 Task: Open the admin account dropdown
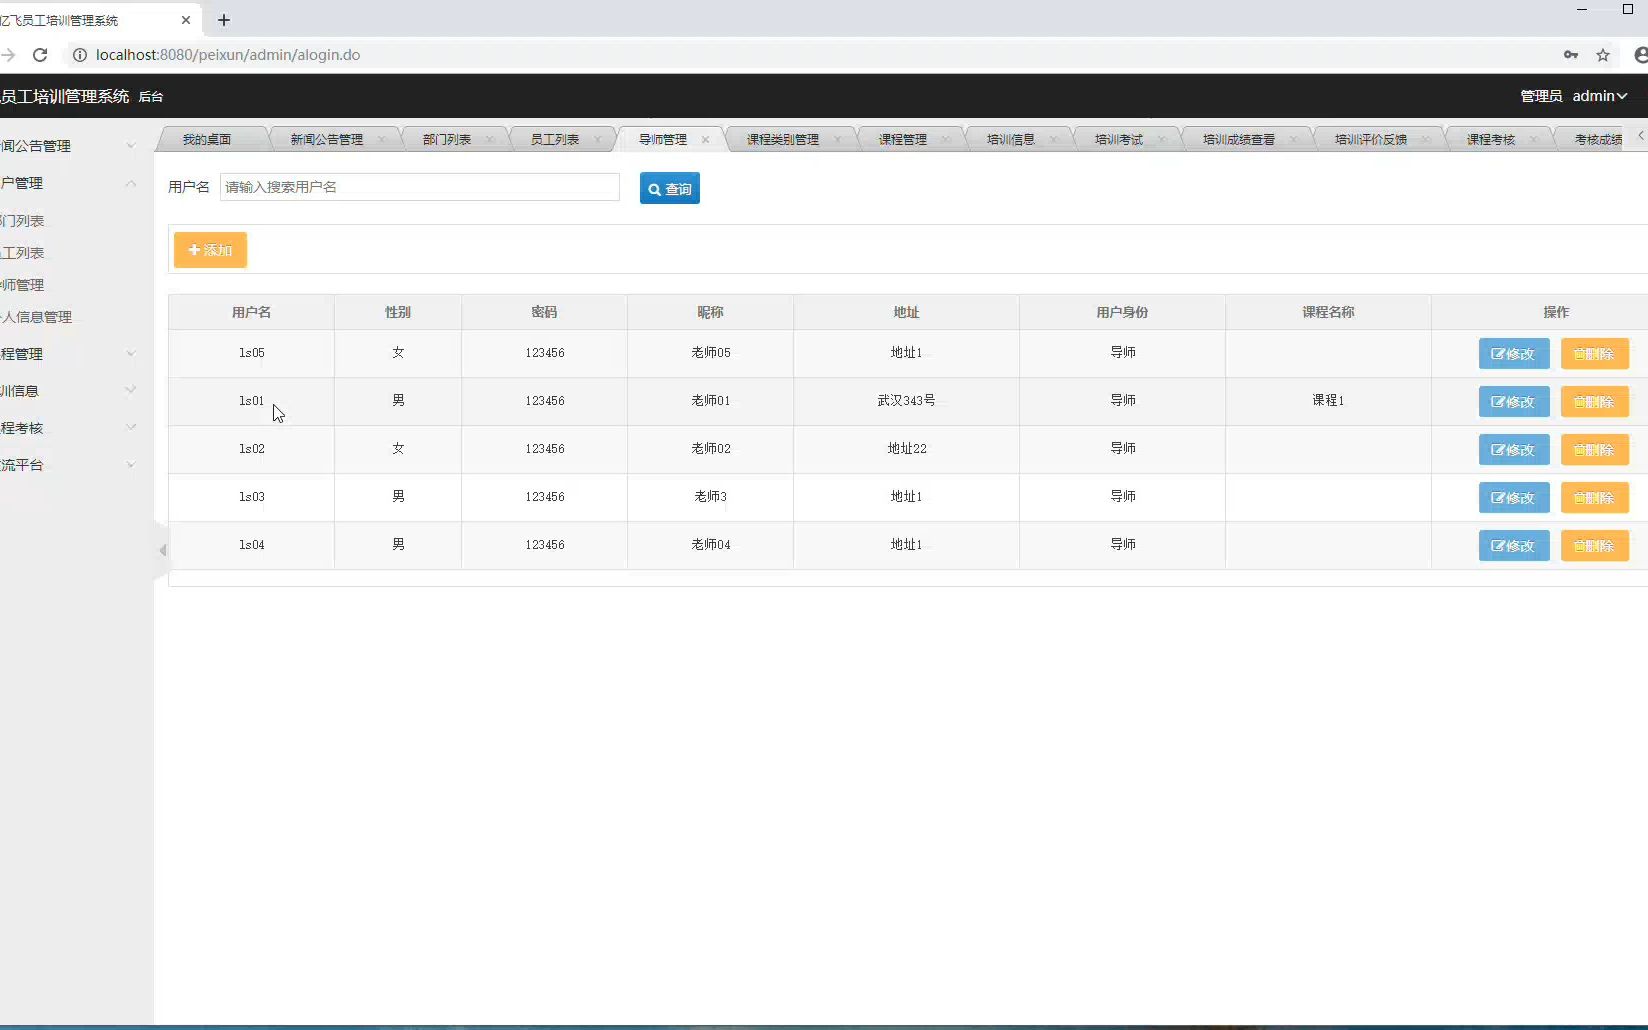pyautogui.click(x=1599, y=96)
